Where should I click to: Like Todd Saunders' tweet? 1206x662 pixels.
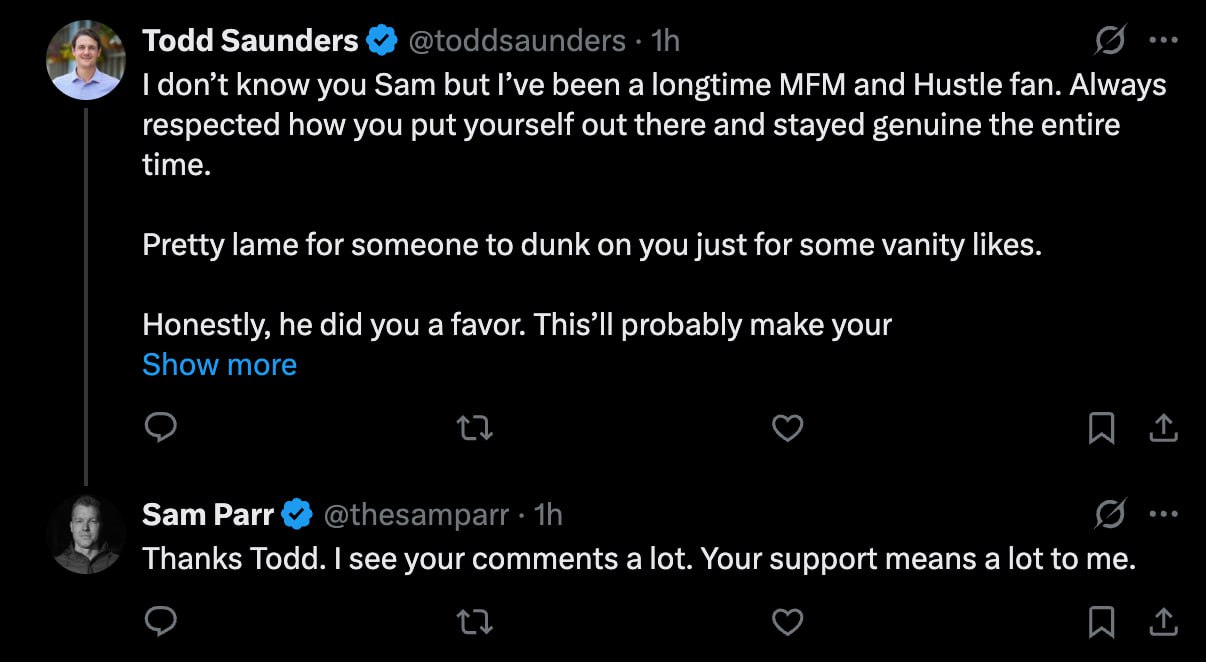click(x=788, y=428)
